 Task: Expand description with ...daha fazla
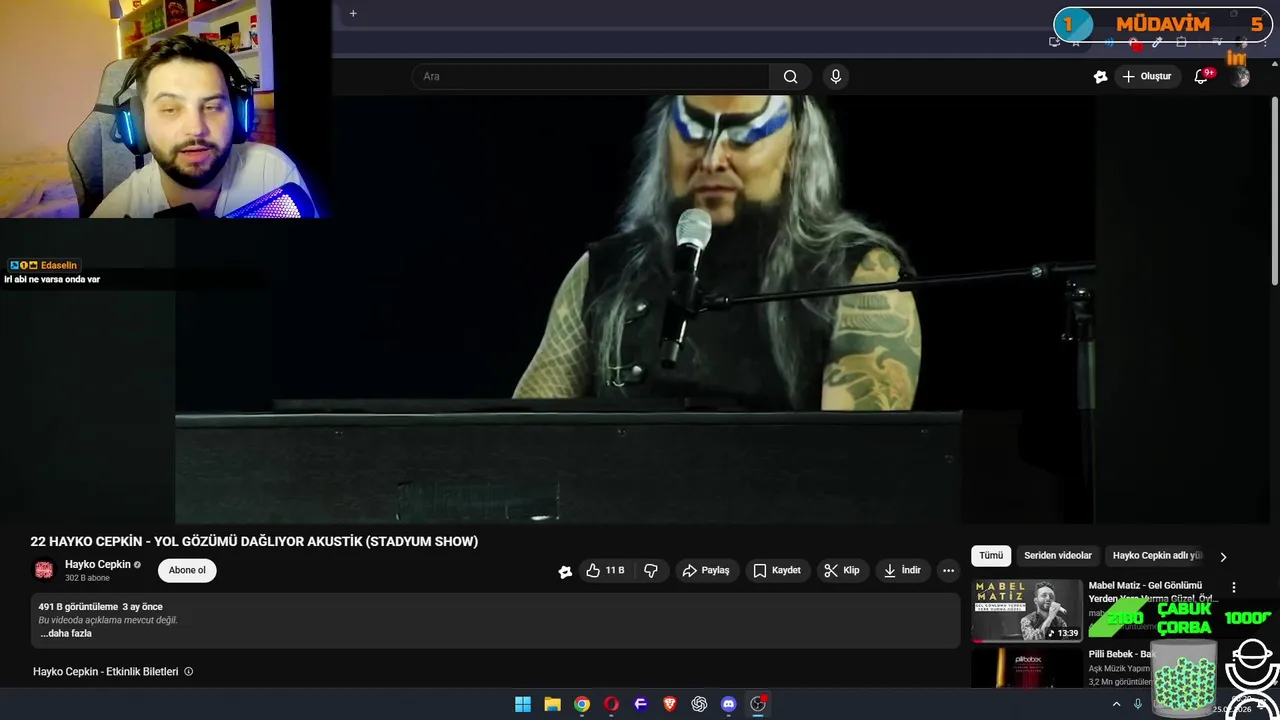tap(66, 634)
